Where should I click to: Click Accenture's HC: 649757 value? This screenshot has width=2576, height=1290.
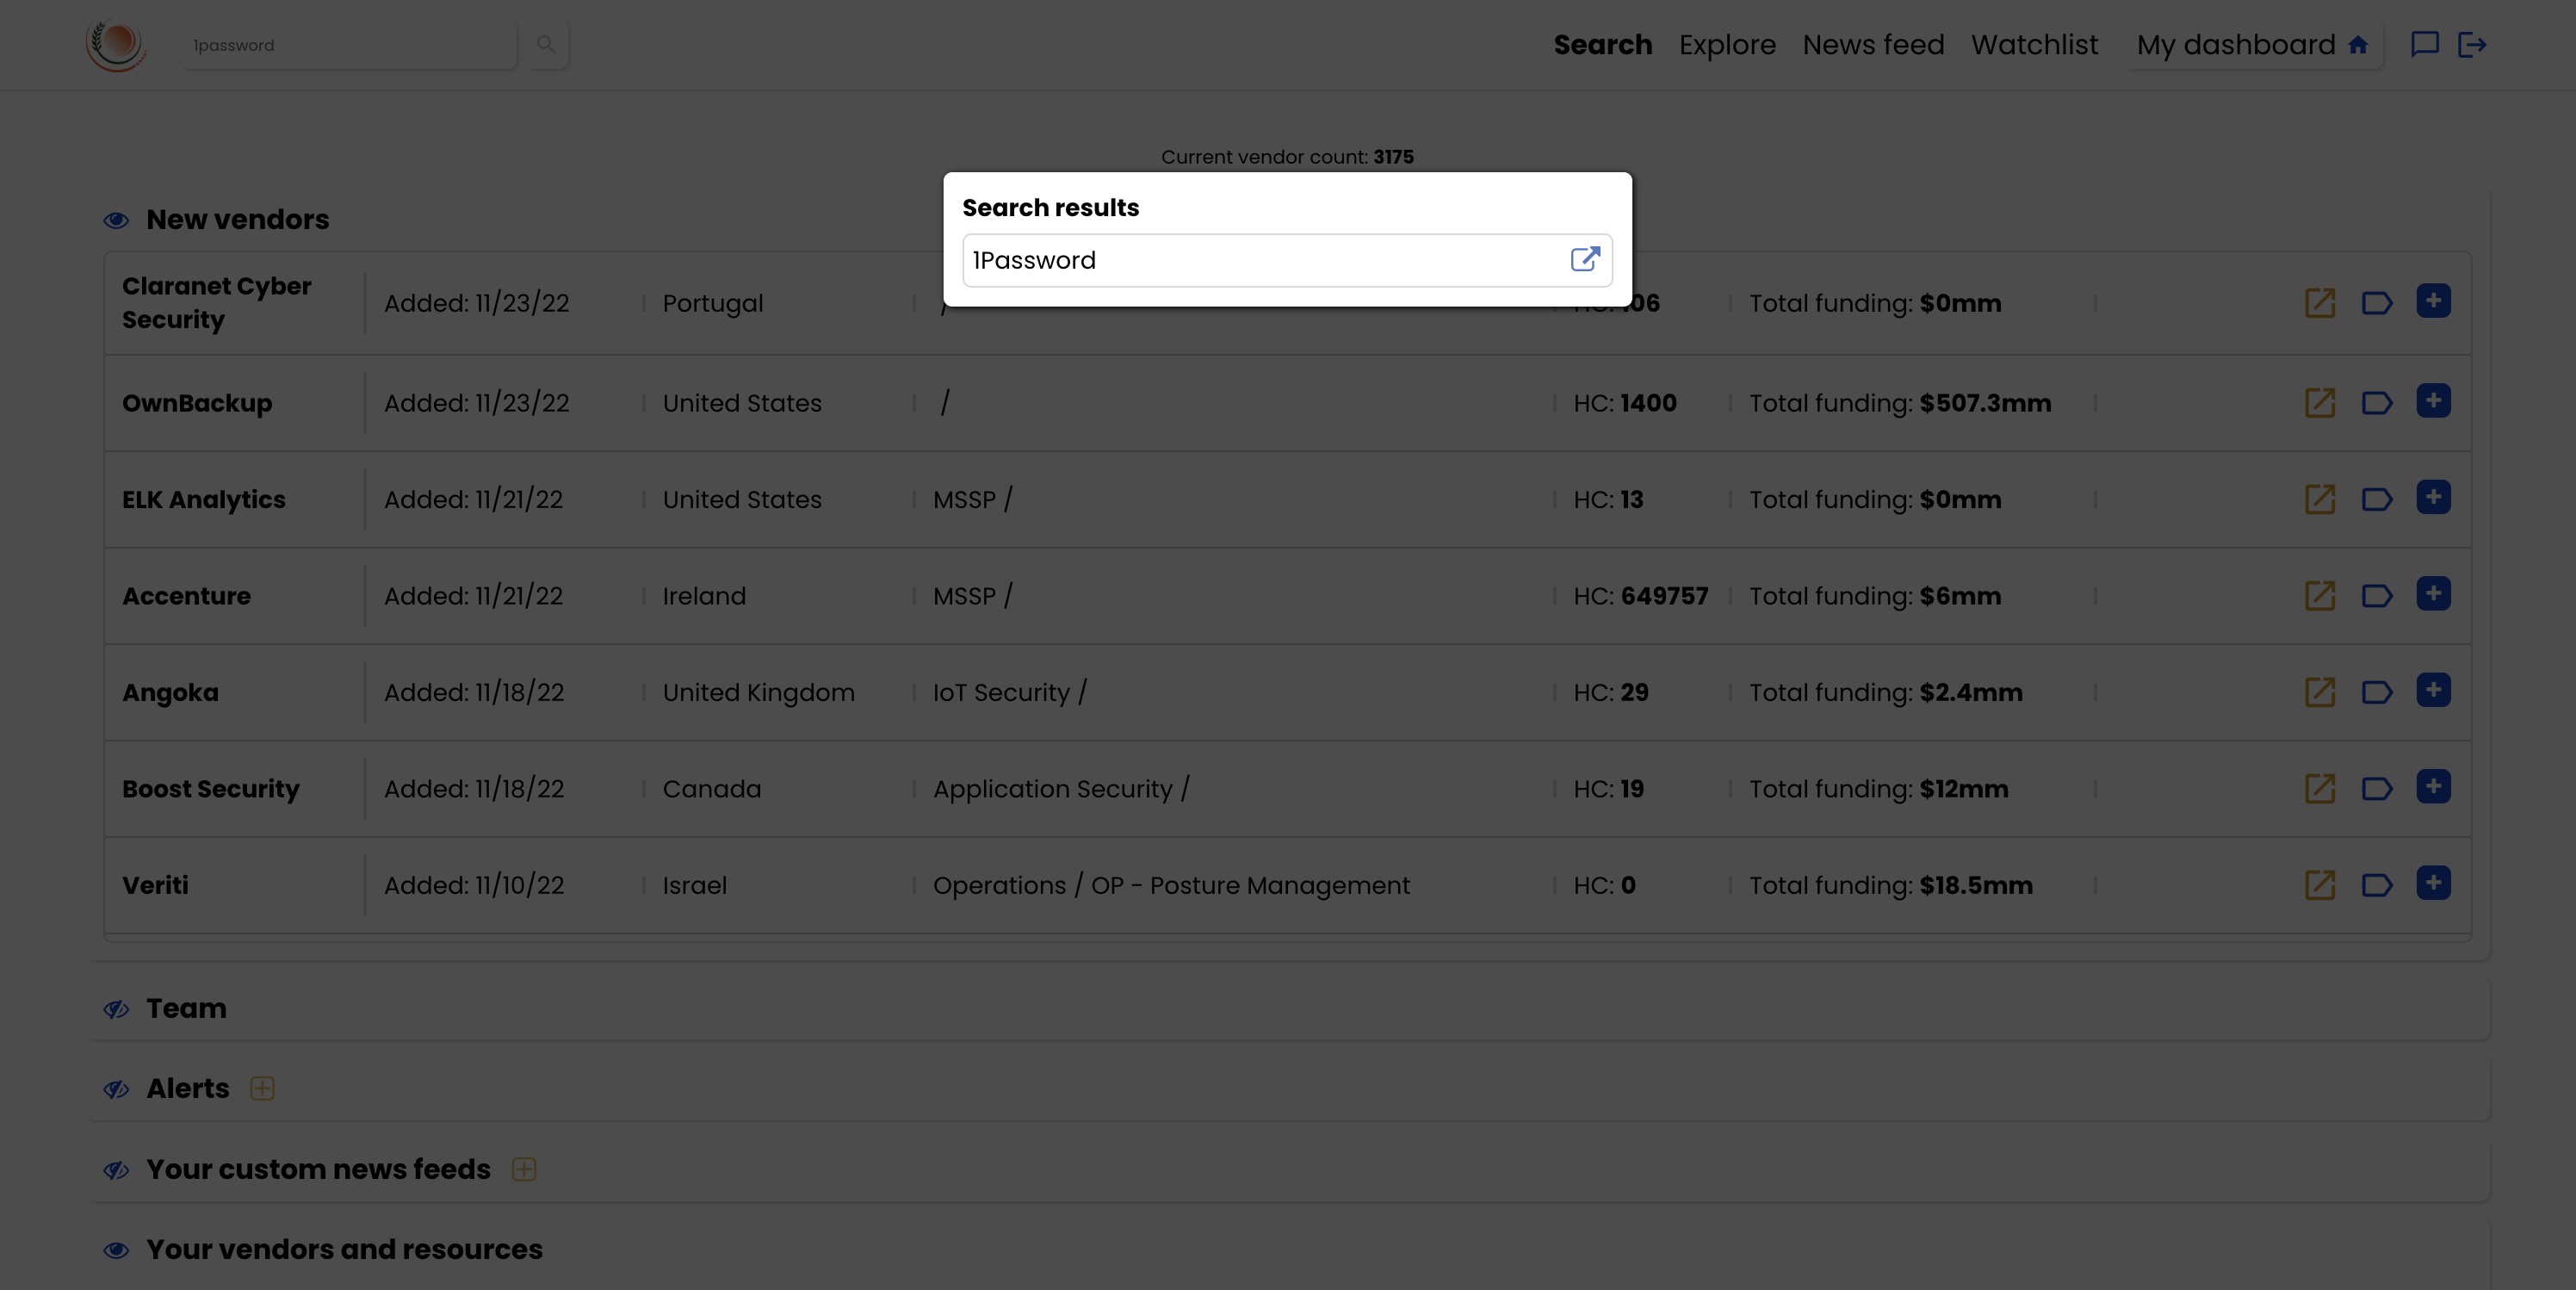pyautogui.click(x=1640, y=596)
